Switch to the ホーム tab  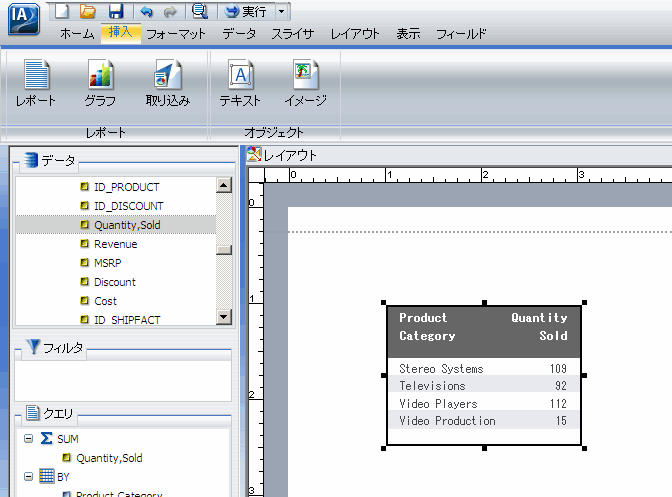coord(77,33)
